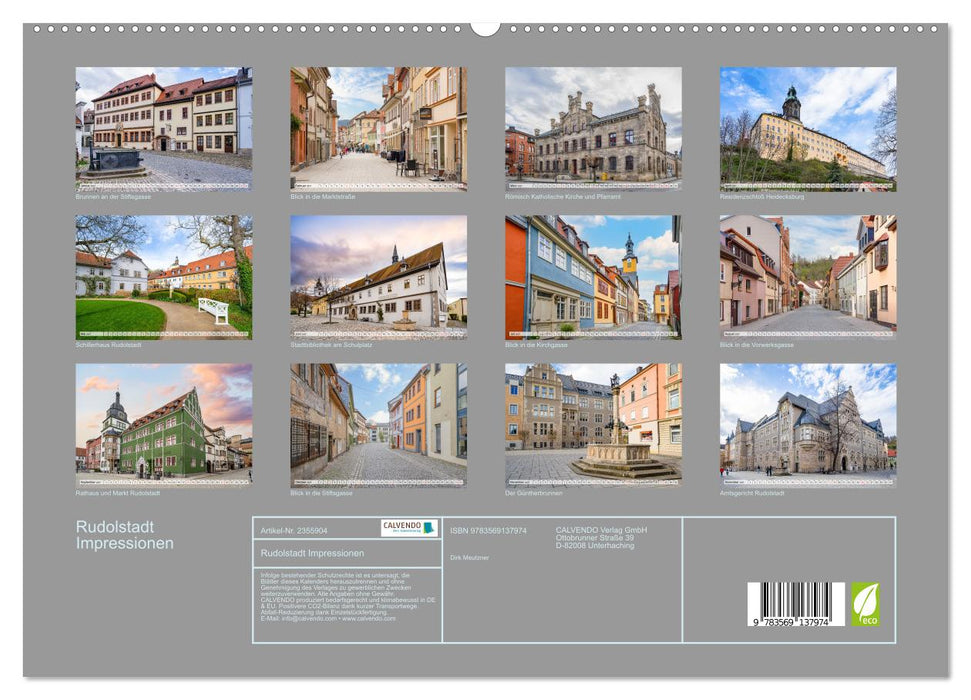Screen dimensions: 971x700
Task: Open the Amtsgericht Rudolstadt photo
Action: [x=808, y=426]
